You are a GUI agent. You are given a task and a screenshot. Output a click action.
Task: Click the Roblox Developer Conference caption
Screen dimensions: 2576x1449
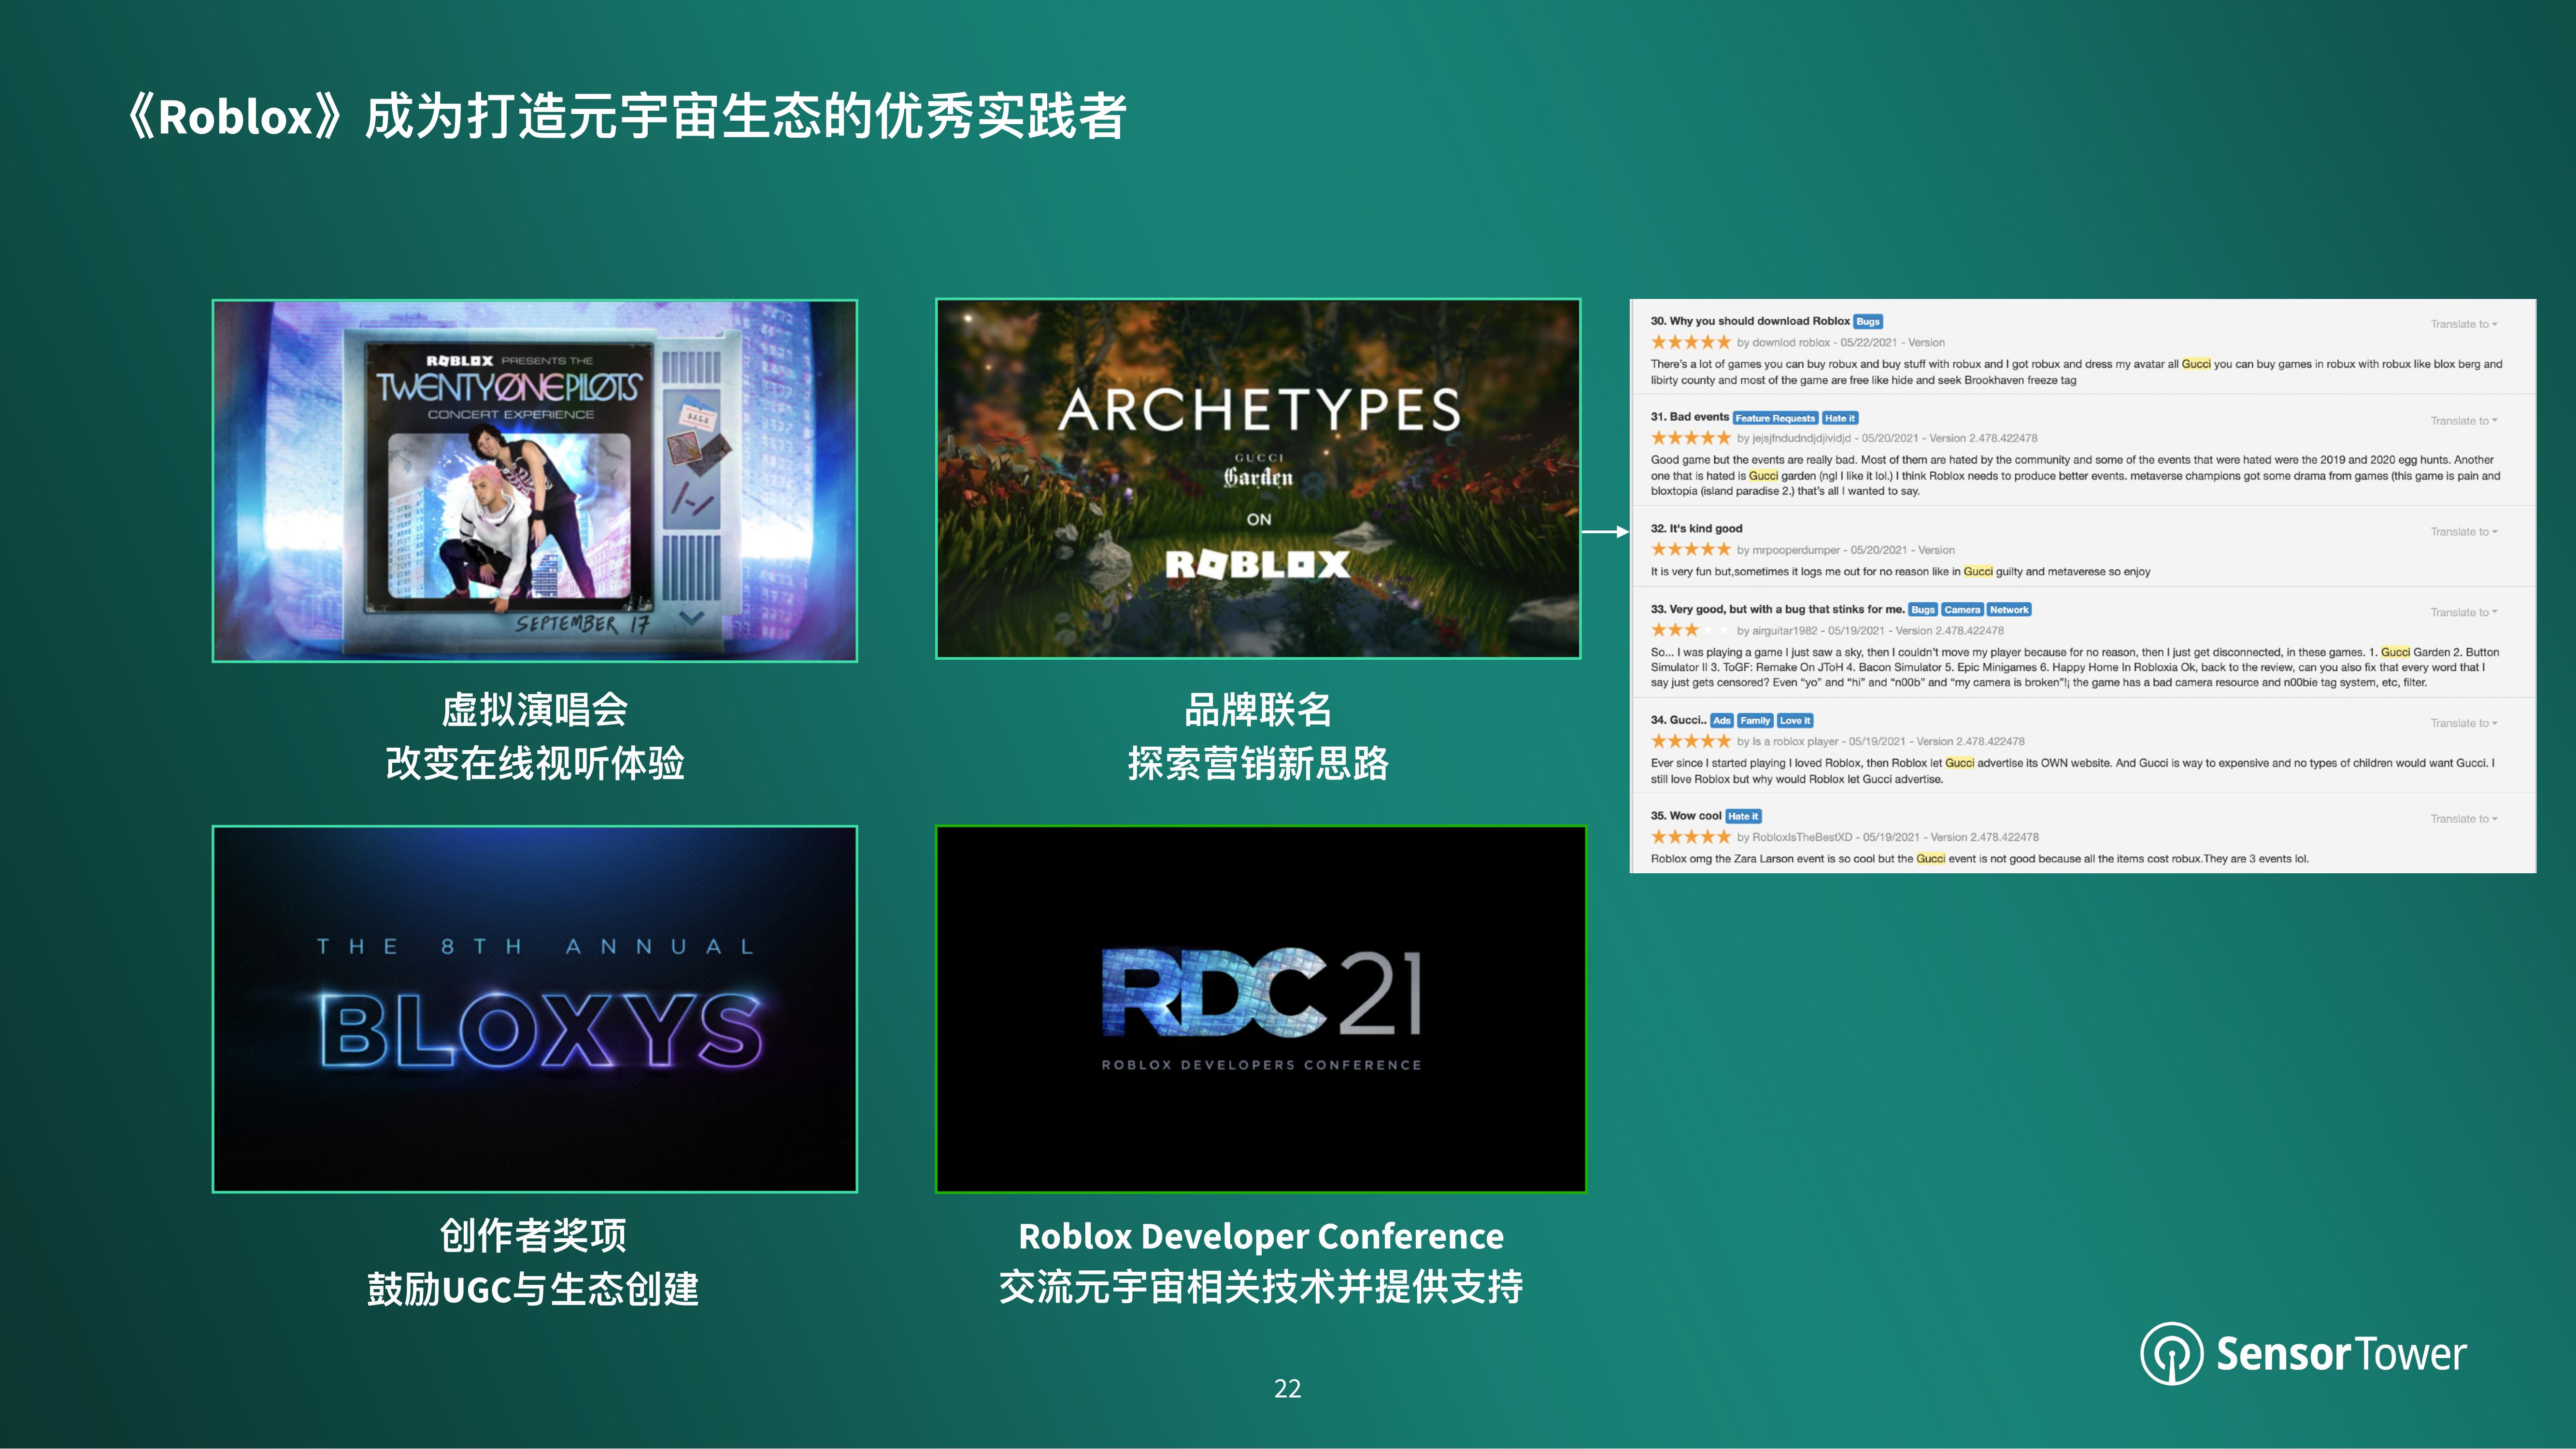pyautogui.click(x=1261, y=1236)
